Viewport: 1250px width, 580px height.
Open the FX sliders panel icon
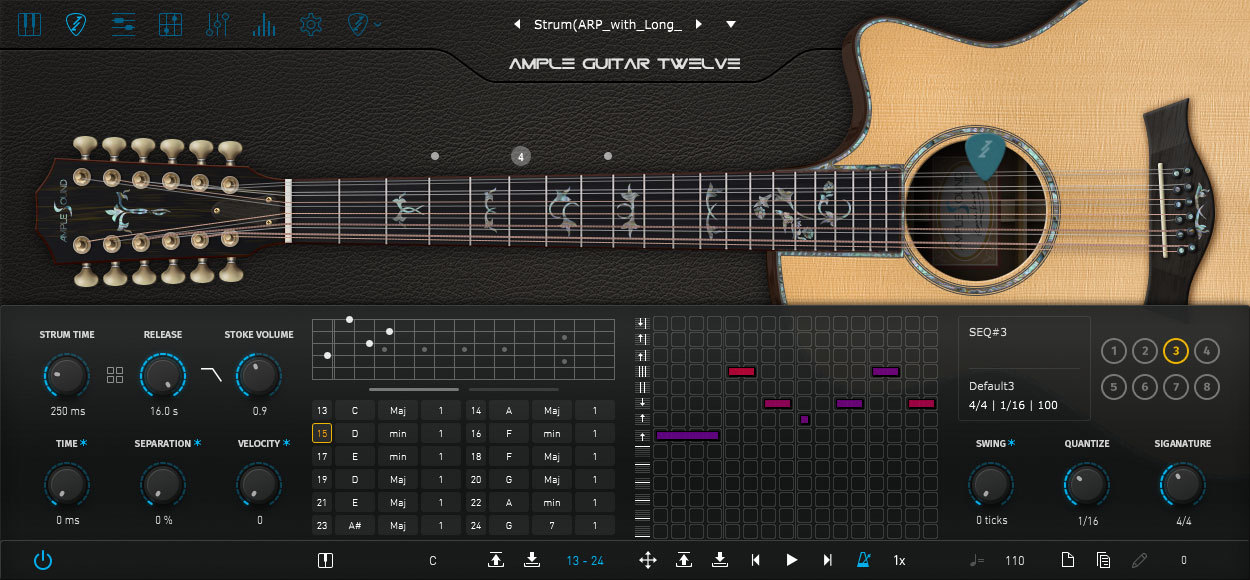coord(217,24)
